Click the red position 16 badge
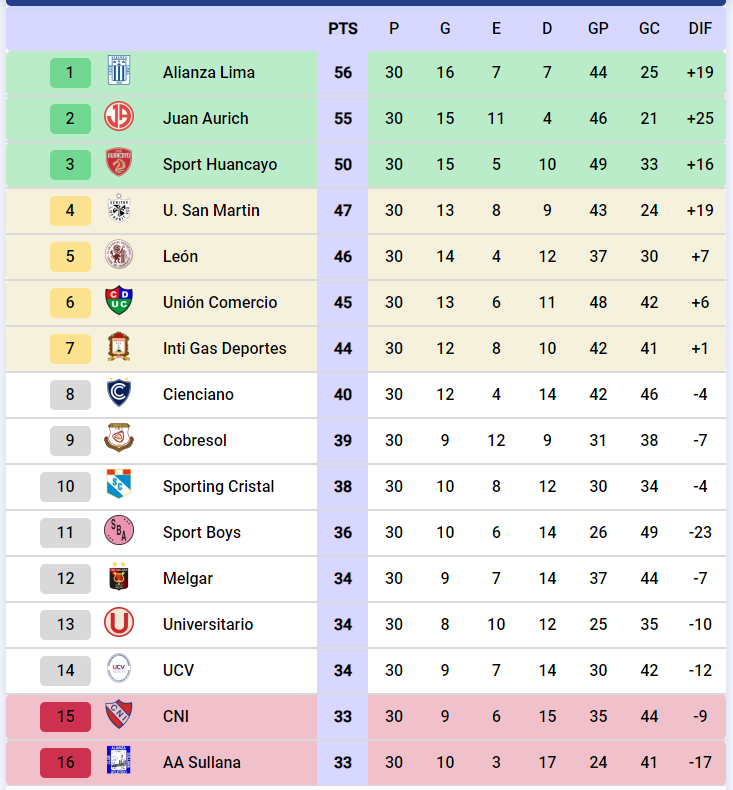This screenshot has width=733, height=790. [x=65, y=762]
